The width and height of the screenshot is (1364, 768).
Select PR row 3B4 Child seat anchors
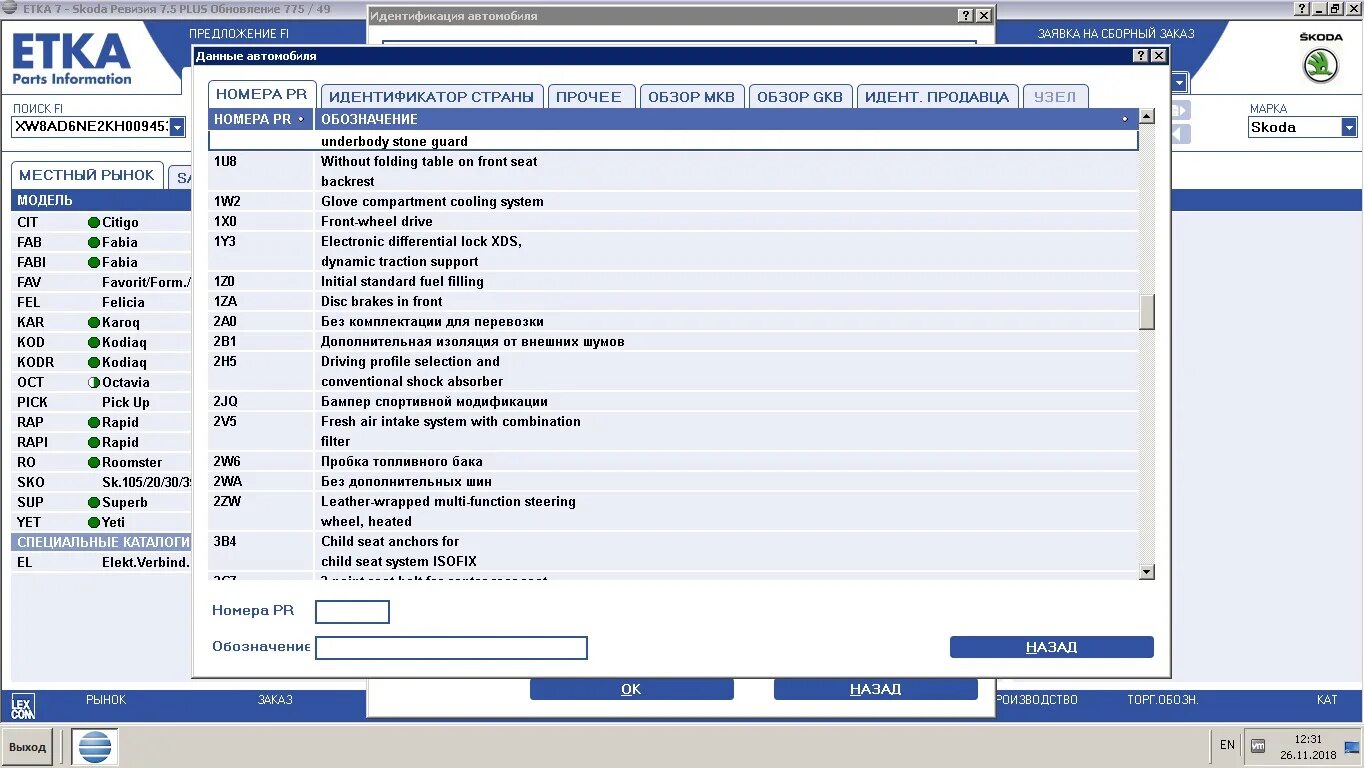point(674,551)
